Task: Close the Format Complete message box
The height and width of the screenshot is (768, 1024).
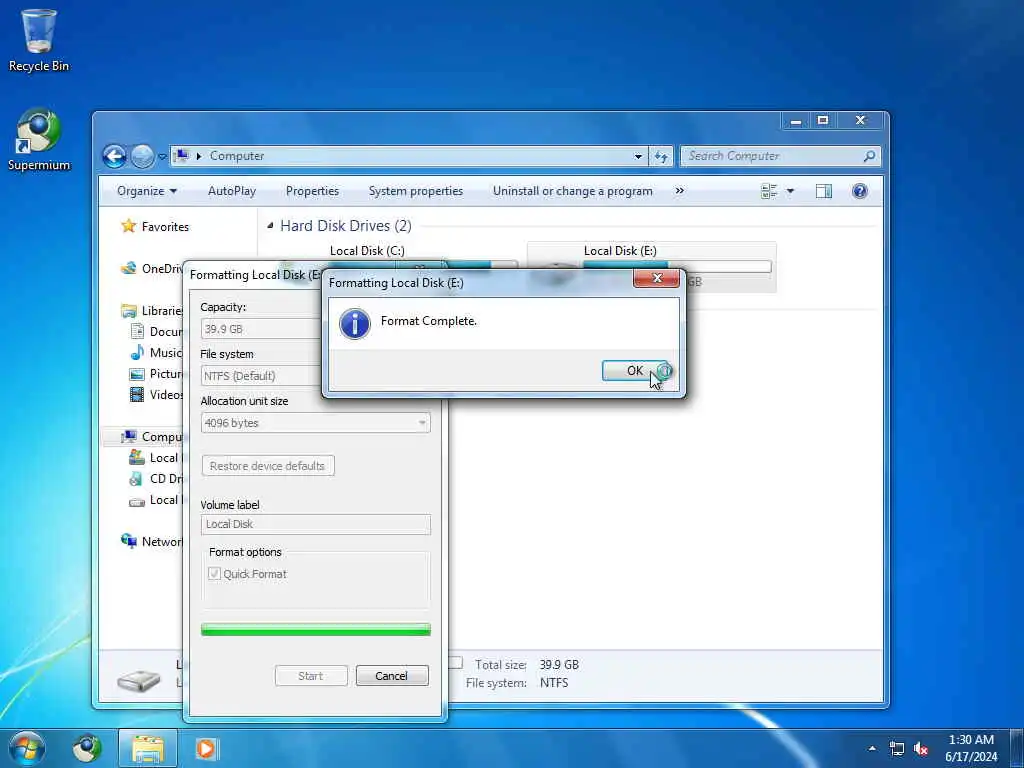Action: pyautogui.click(x=656, y=278)
